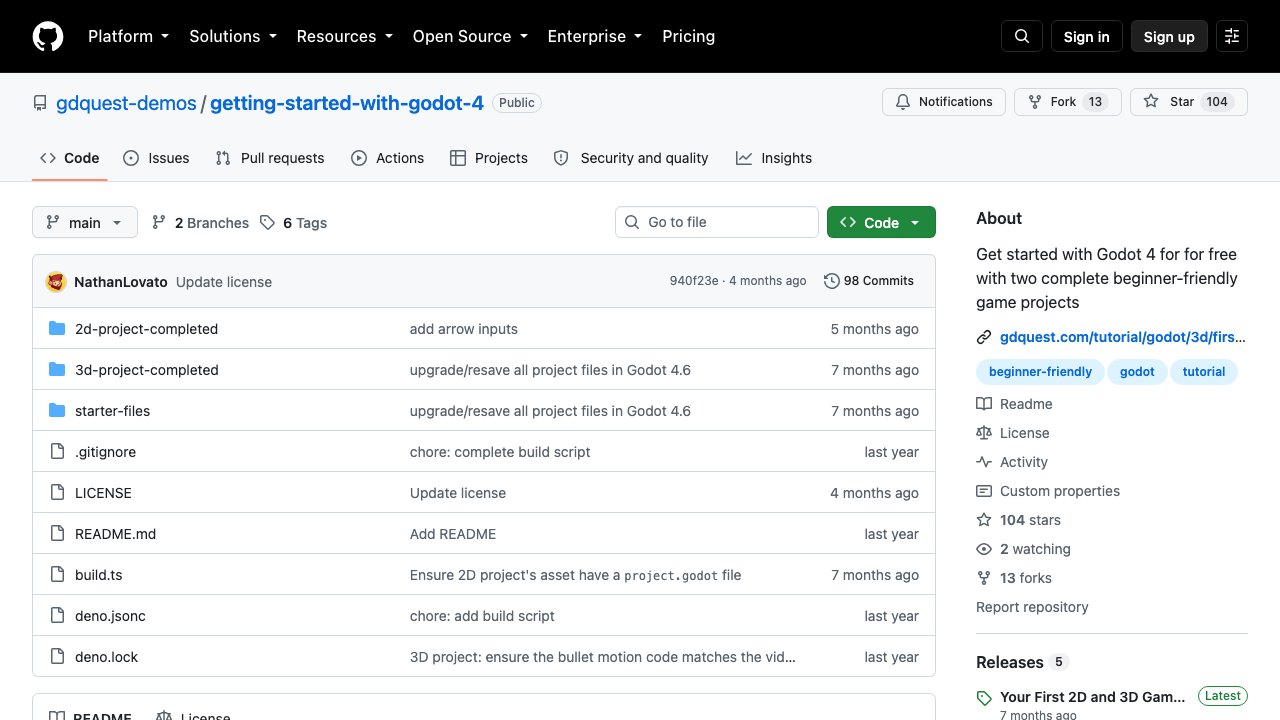Open the "chore: complete build script" commit message
This screenshot has width=1280, height=720.
click(500, 452)
